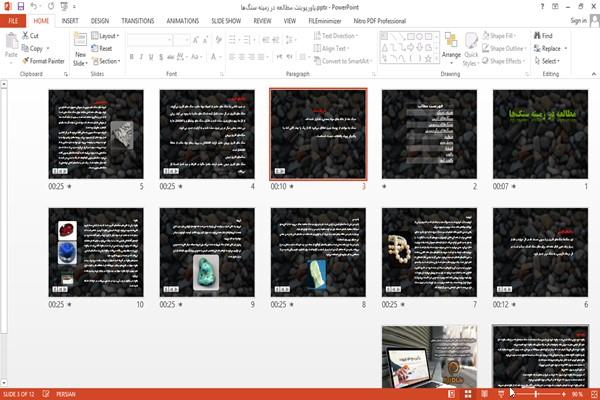Click the Undo icon in the title bar
Screen dimensions: 600x400
34,7
